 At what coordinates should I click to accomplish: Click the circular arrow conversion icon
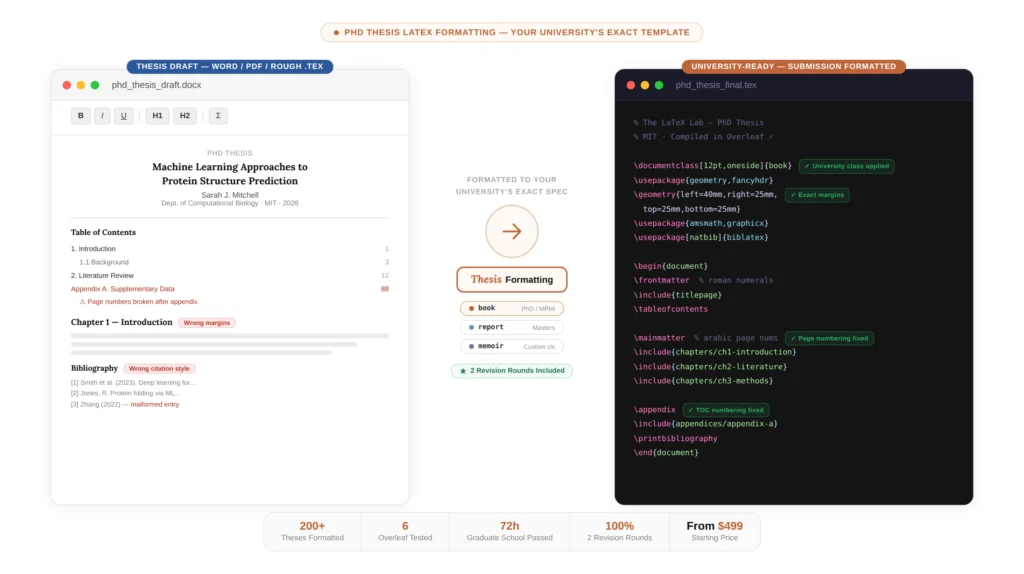coord(512,231)
